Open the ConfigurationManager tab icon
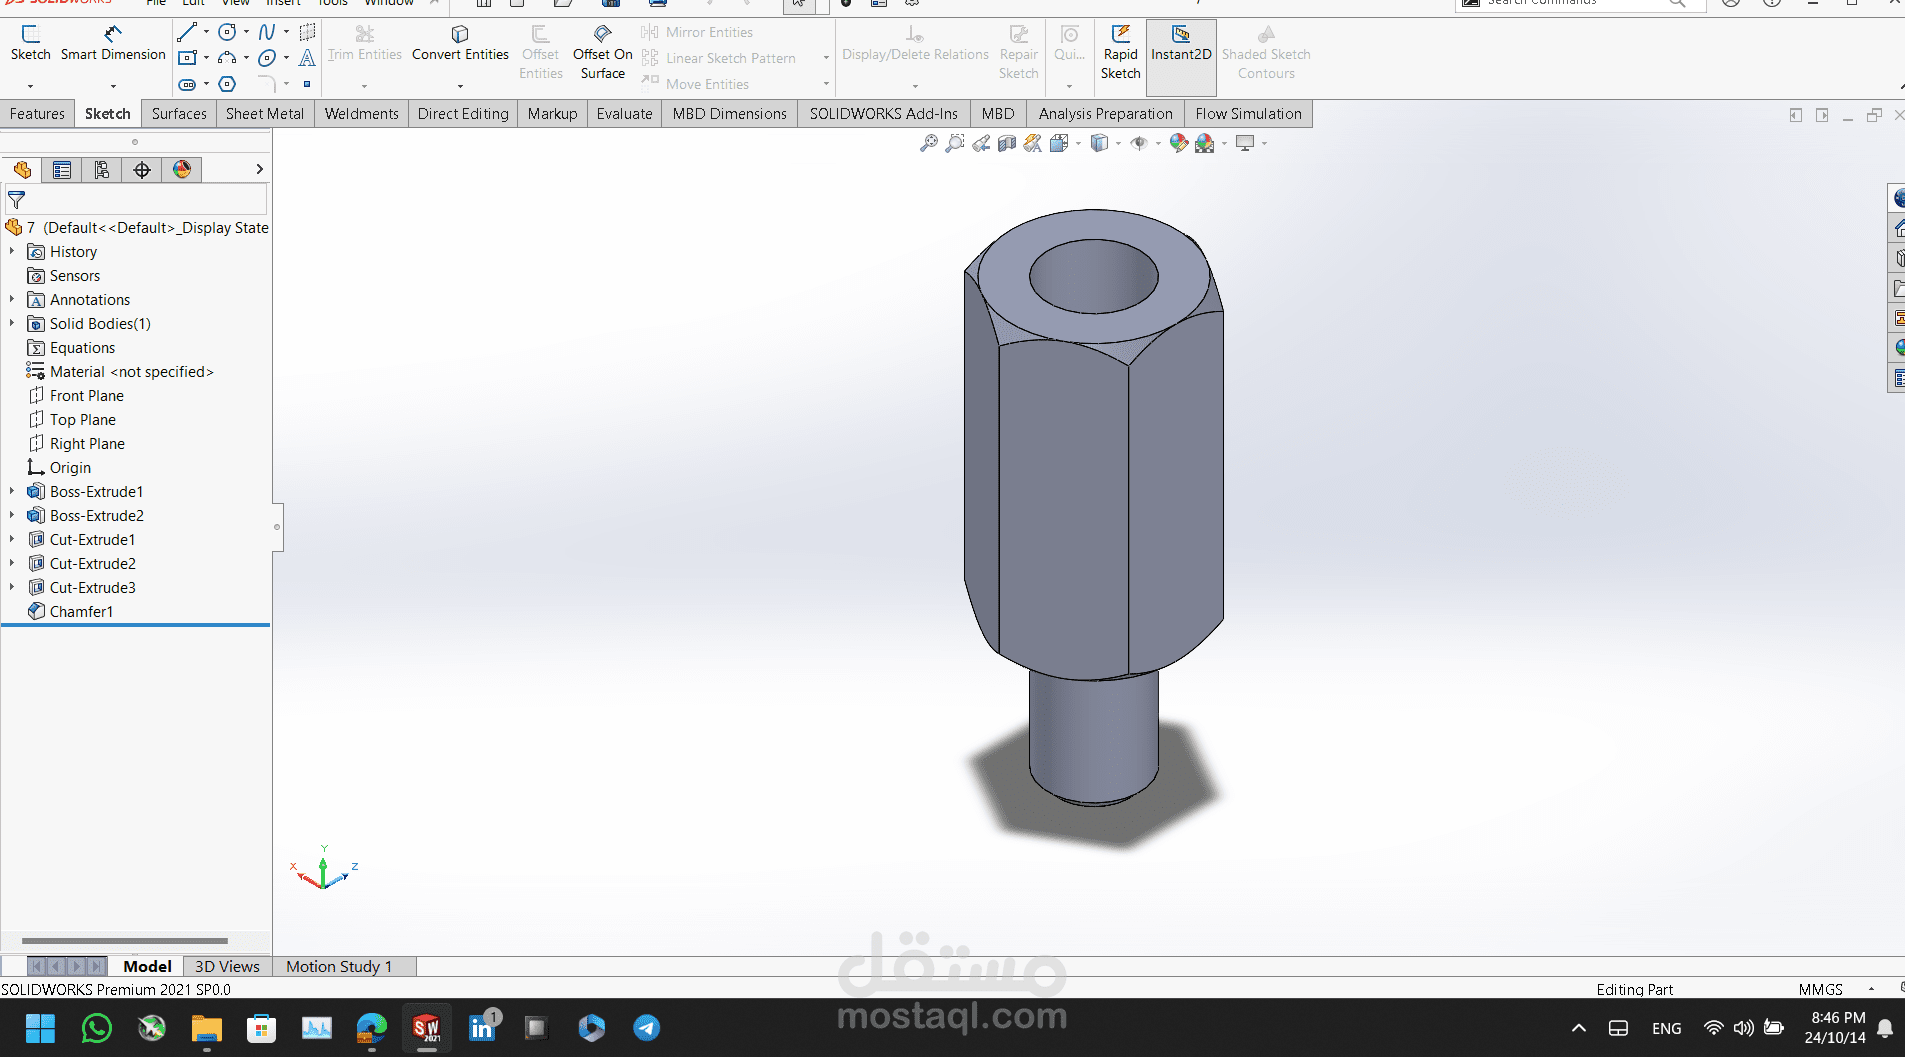The image size is (1905, 1057). coord(102,170)
